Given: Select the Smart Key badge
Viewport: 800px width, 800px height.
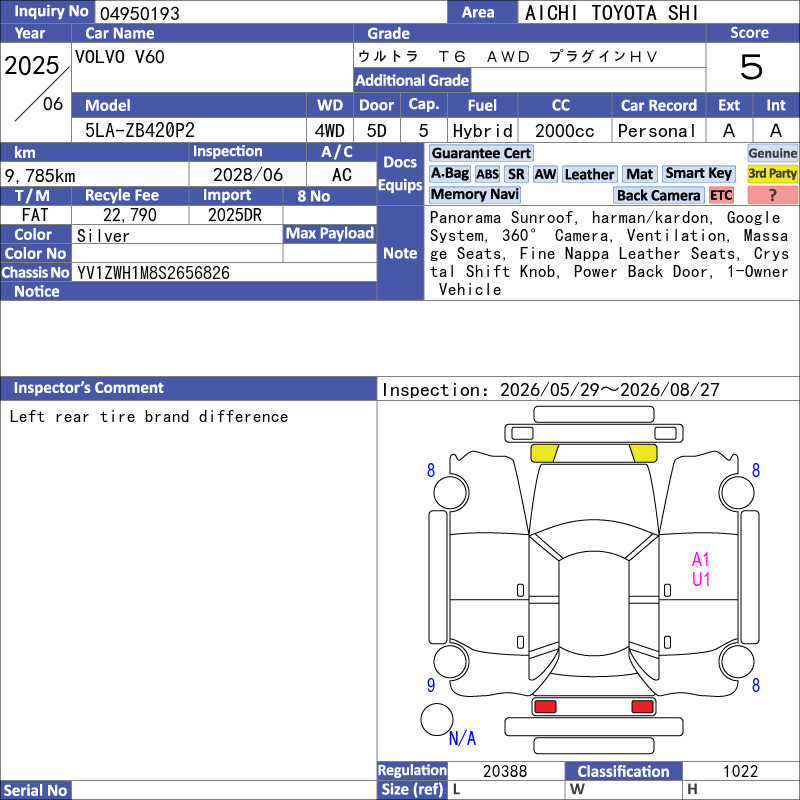Looking at the screenshot, I should point(698,173).
